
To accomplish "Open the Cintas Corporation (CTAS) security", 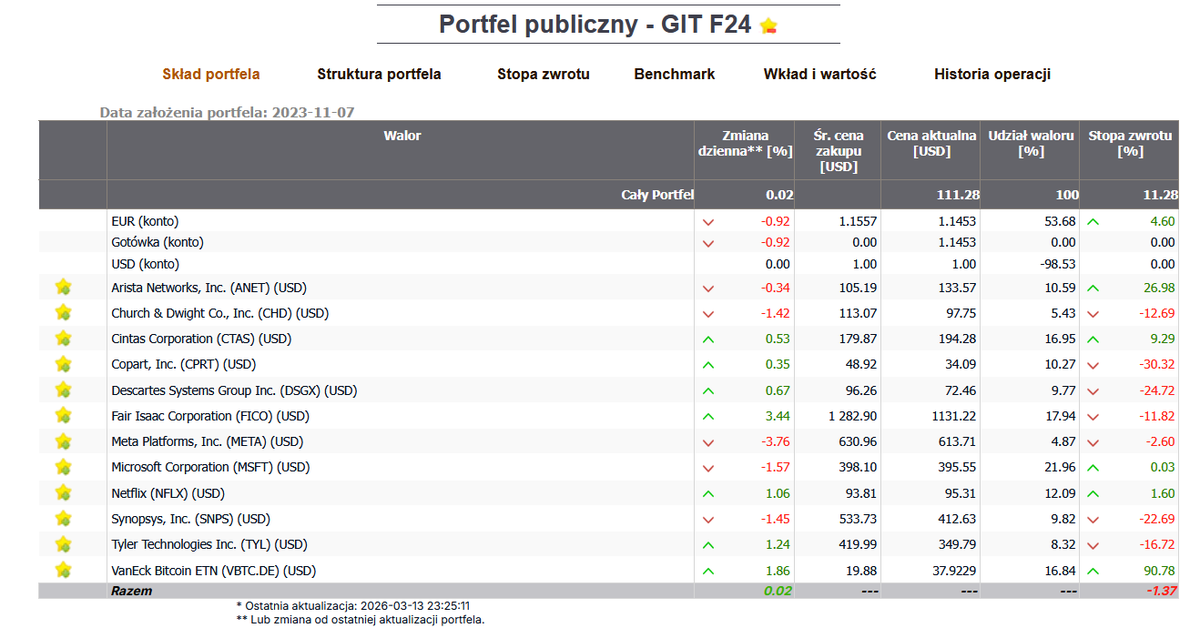I will (201, 338).
